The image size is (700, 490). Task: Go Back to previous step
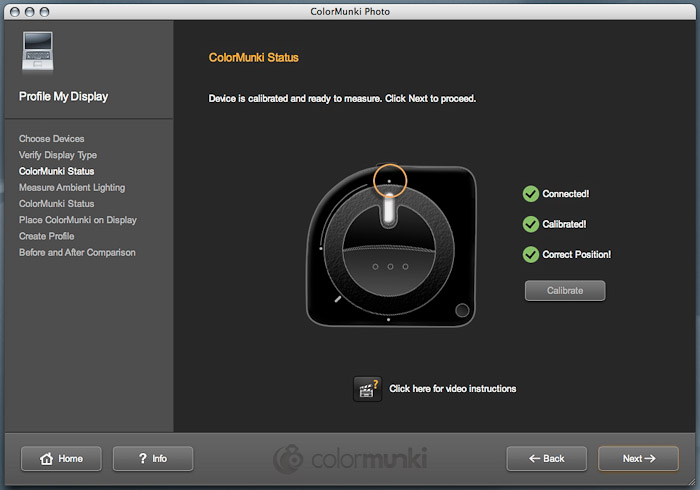[x=547, y=459]
